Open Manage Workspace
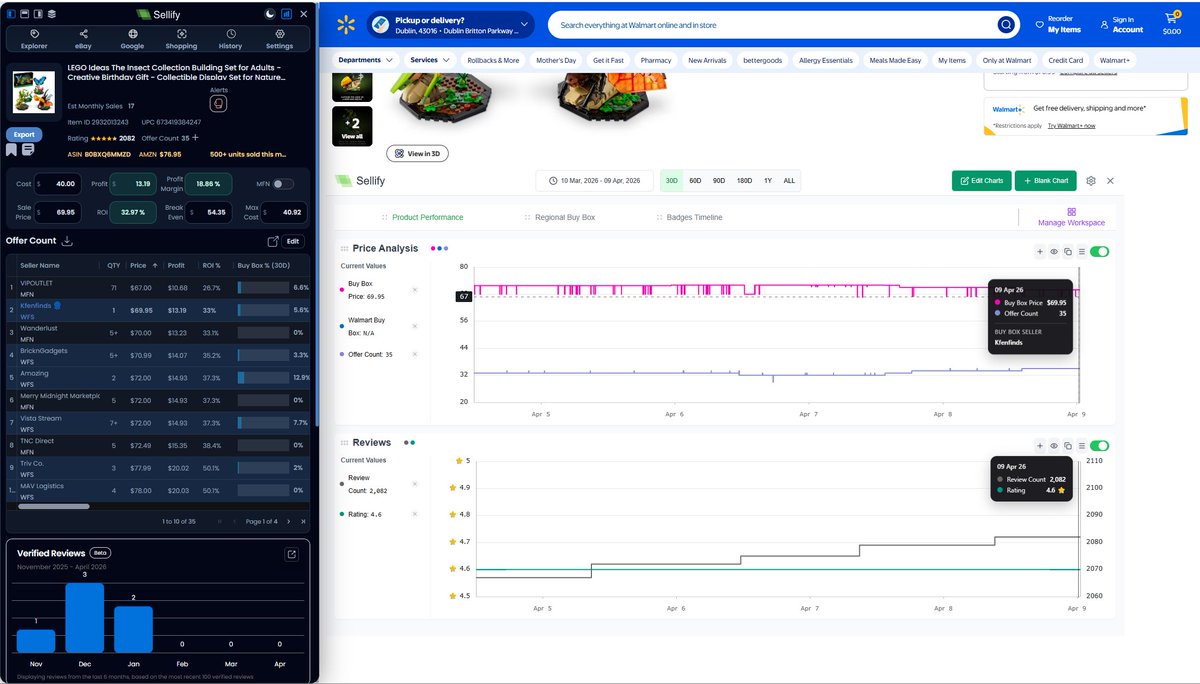Screen dimensions: 1200x684 [x=1071, y=217]
